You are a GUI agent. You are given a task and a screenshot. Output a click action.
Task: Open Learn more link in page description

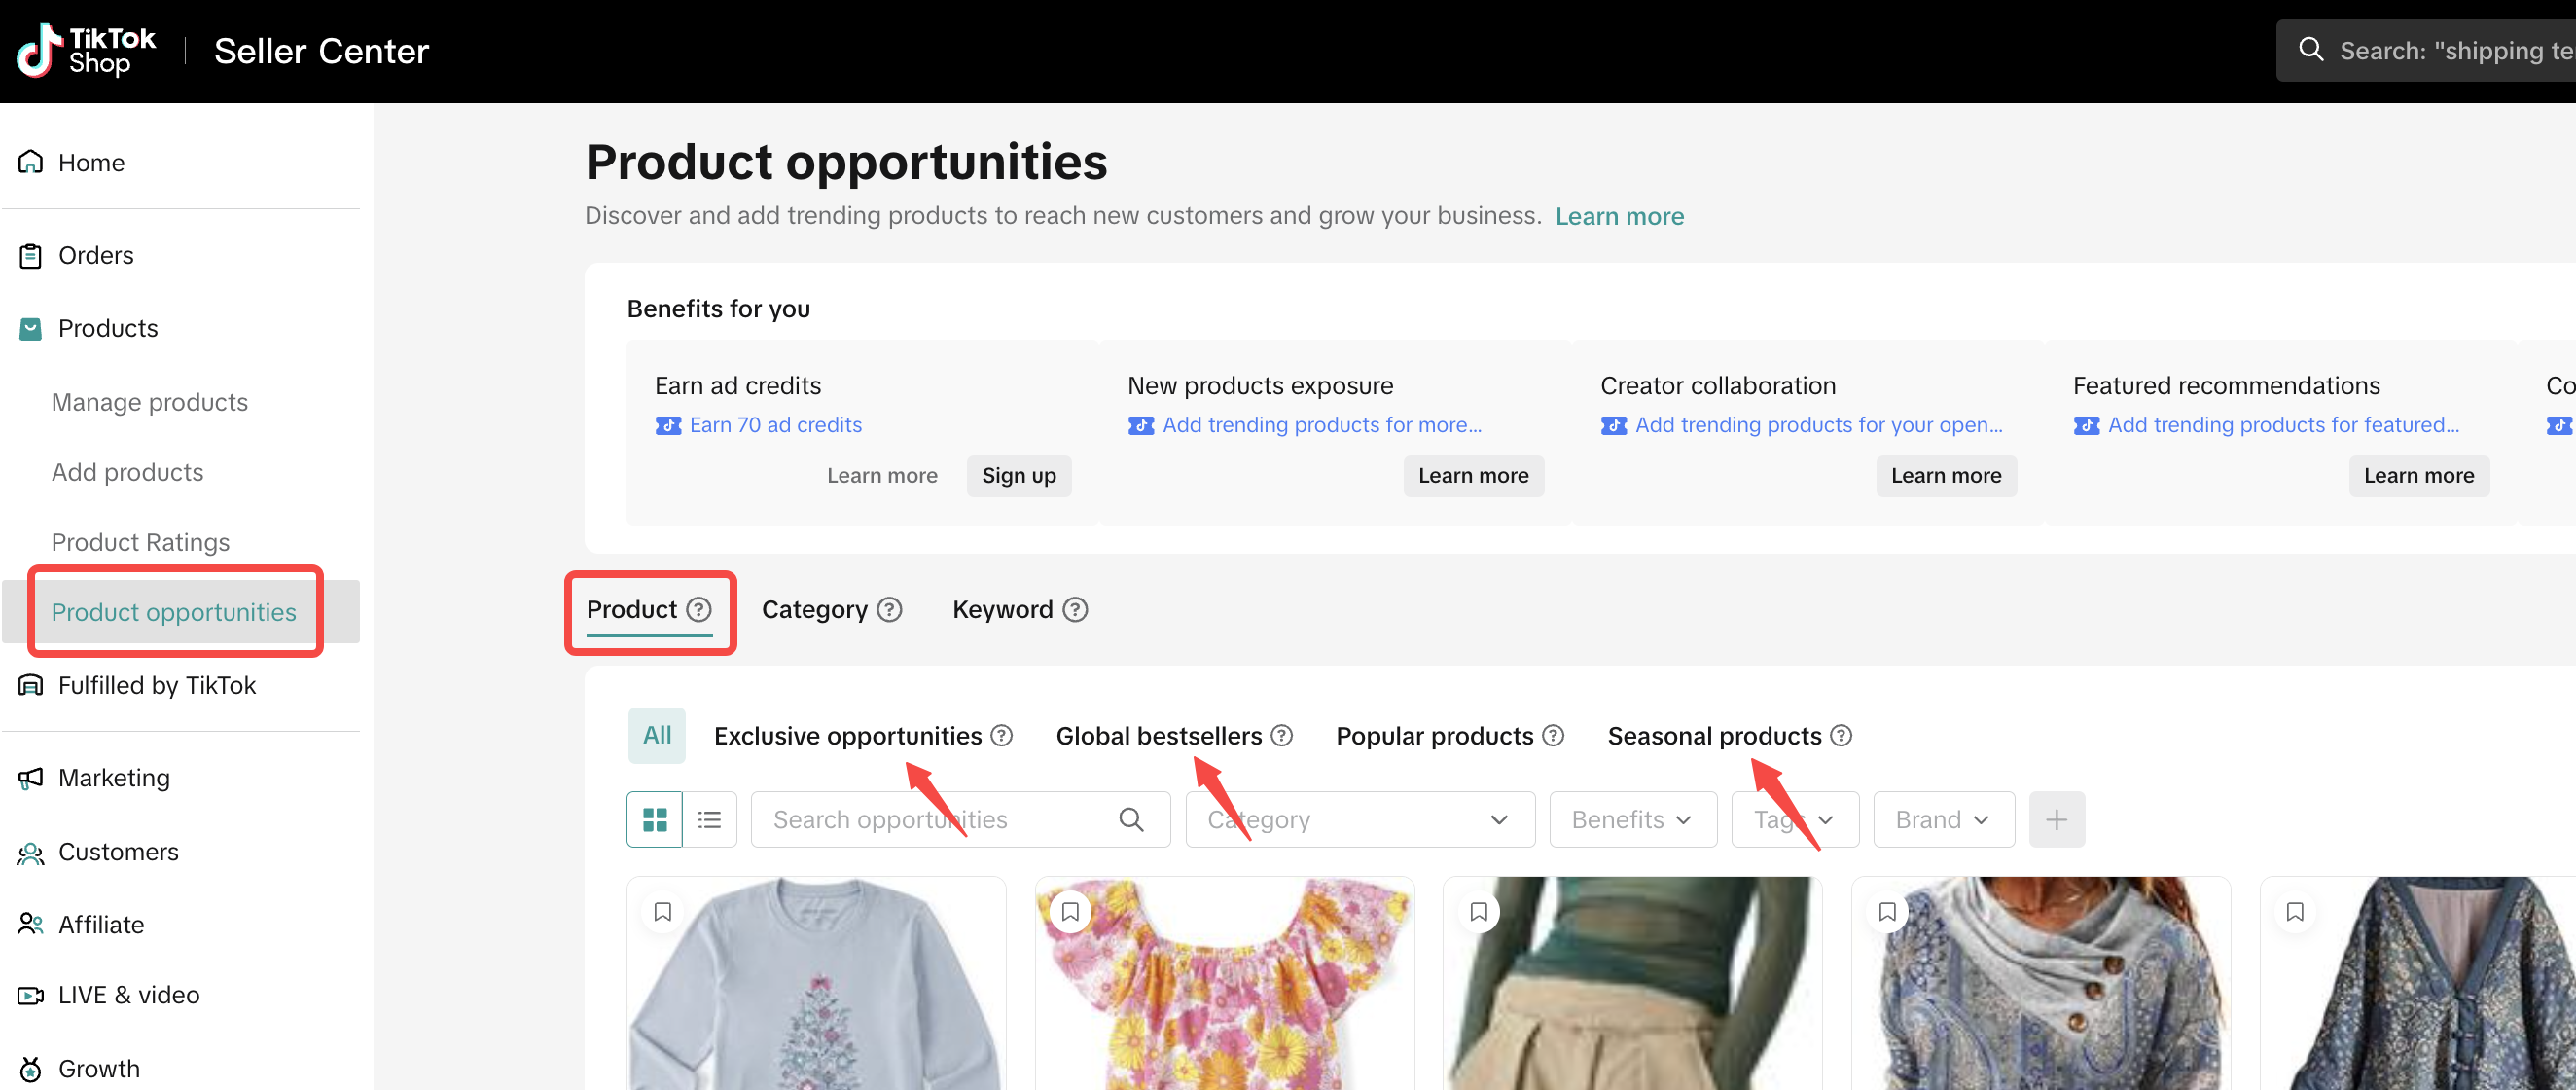1619,216
